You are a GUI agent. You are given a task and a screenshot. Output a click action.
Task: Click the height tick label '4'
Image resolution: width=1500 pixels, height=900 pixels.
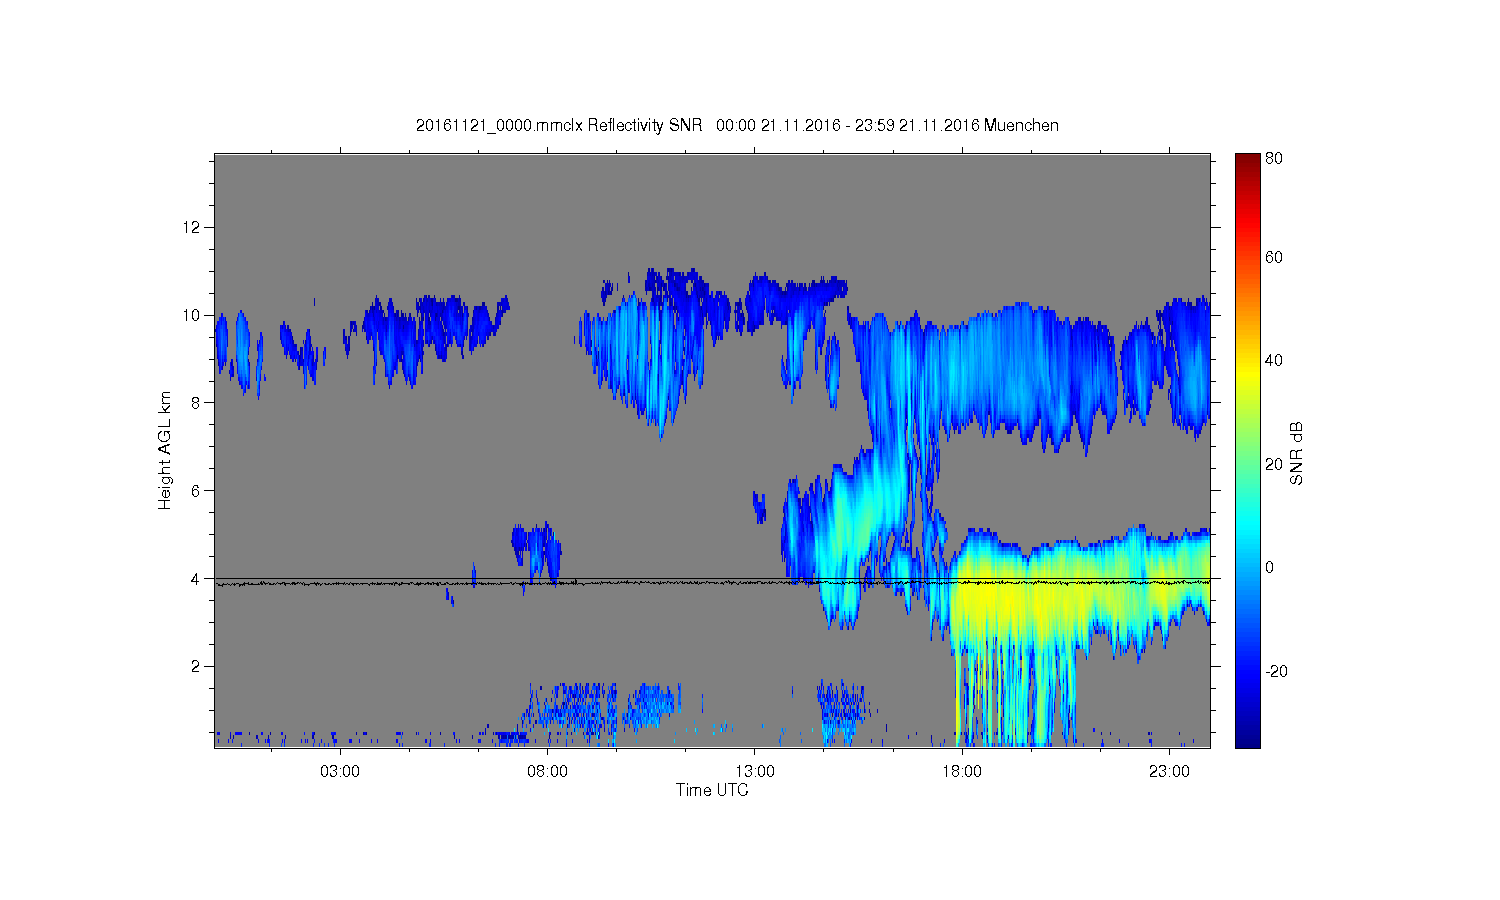[x=197, y=579]
